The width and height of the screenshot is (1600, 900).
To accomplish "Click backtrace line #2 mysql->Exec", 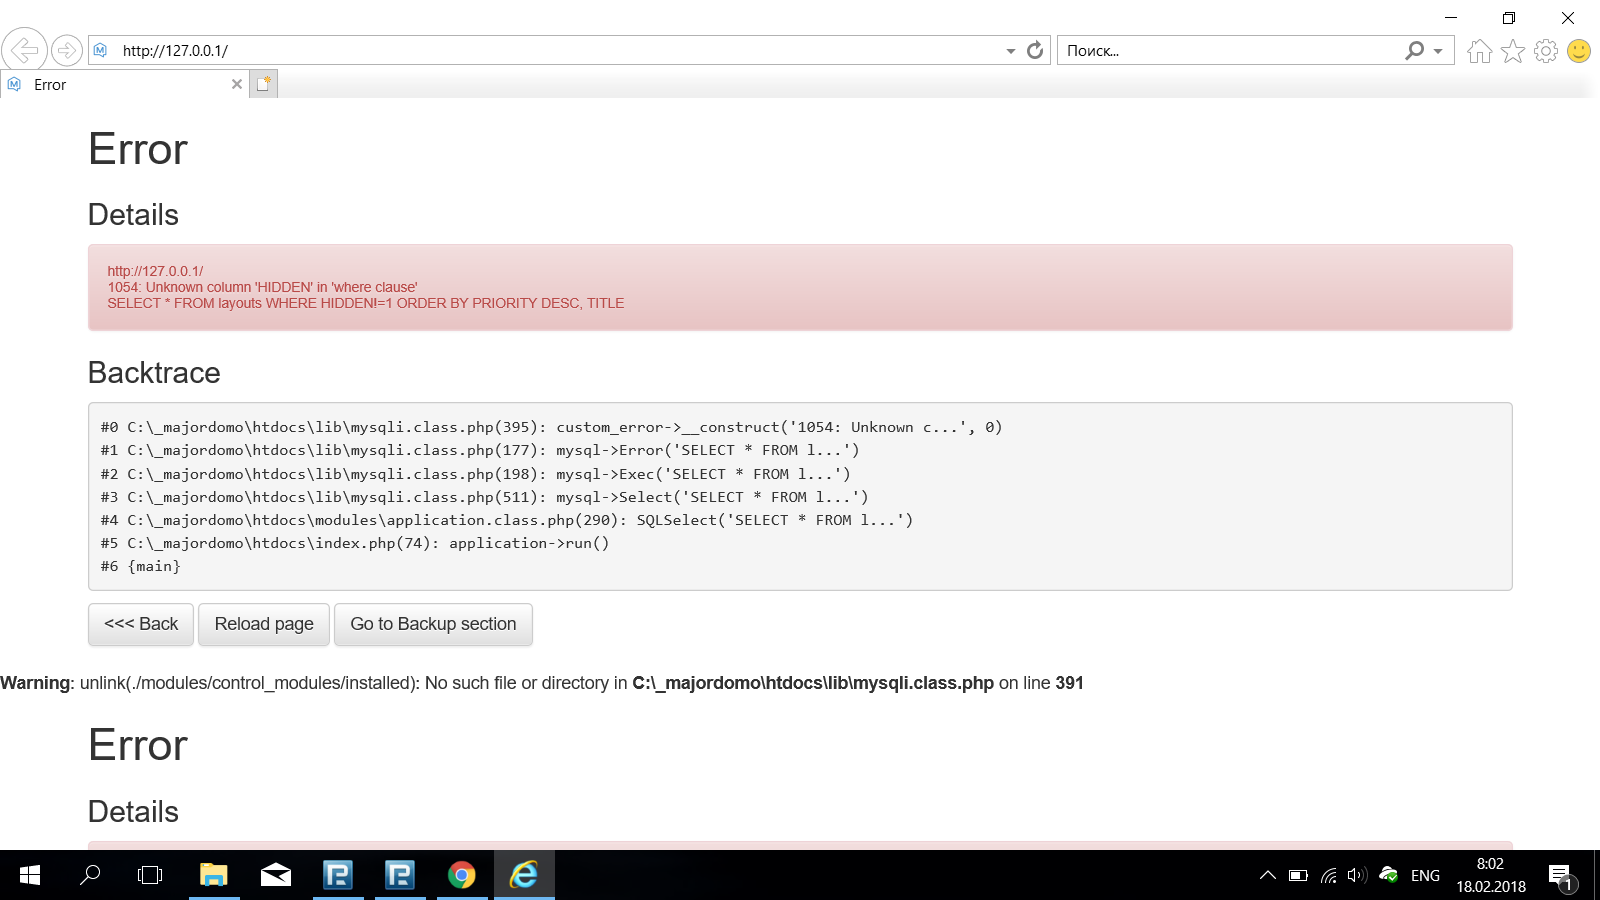I will (x=475, y=474).
